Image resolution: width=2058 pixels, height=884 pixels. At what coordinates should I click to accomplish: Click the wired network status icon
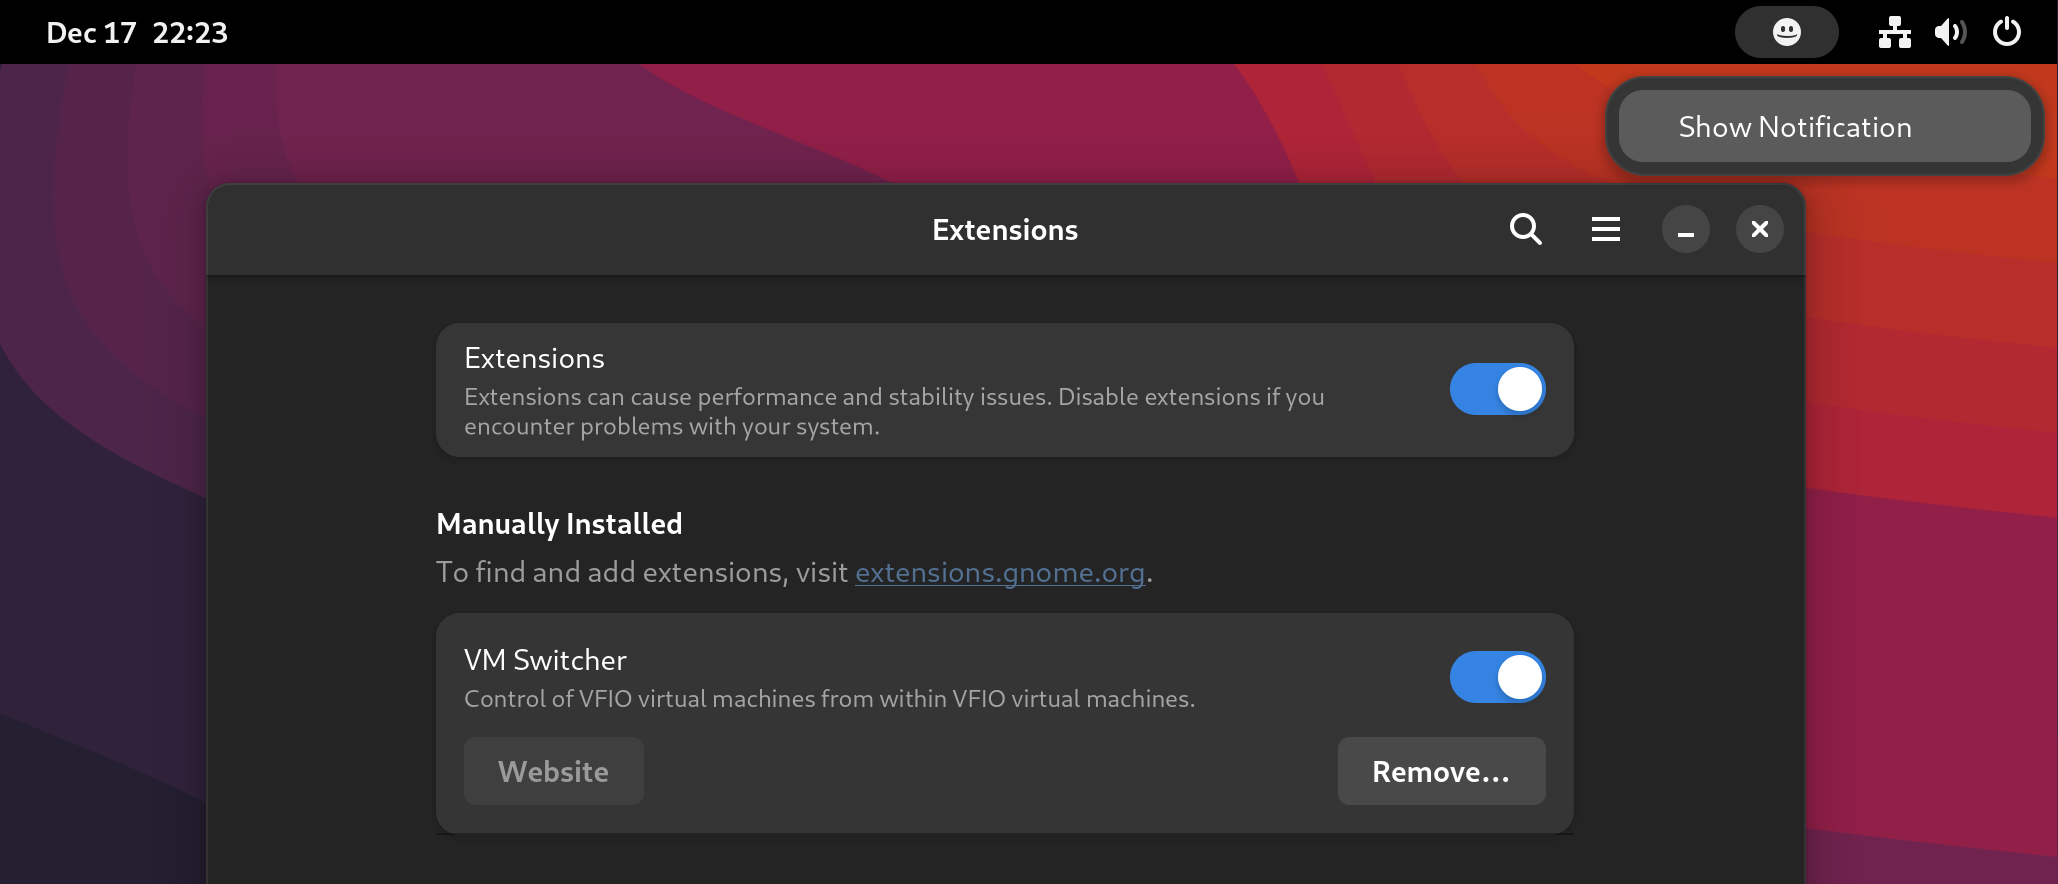click(x=1894, y=33)
